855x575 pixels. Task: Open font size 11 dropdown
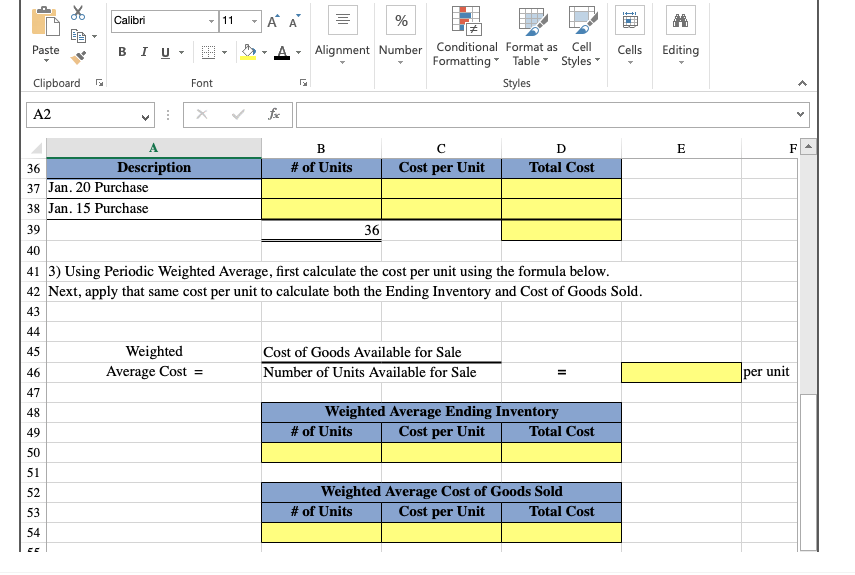[254, 21]
